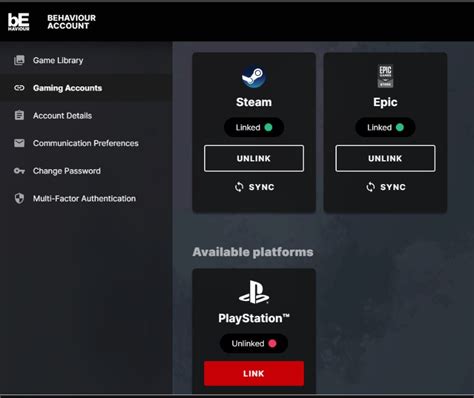Click the Steam platform name
Screen dimensions: 474x398
(254, 102)
